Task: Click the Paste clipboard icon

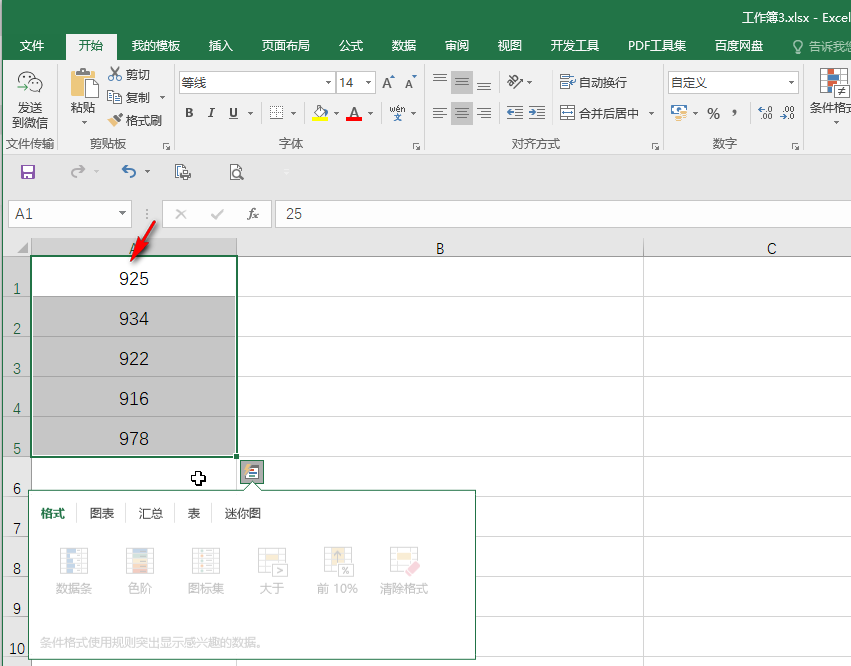Action: tap(84, 83)
